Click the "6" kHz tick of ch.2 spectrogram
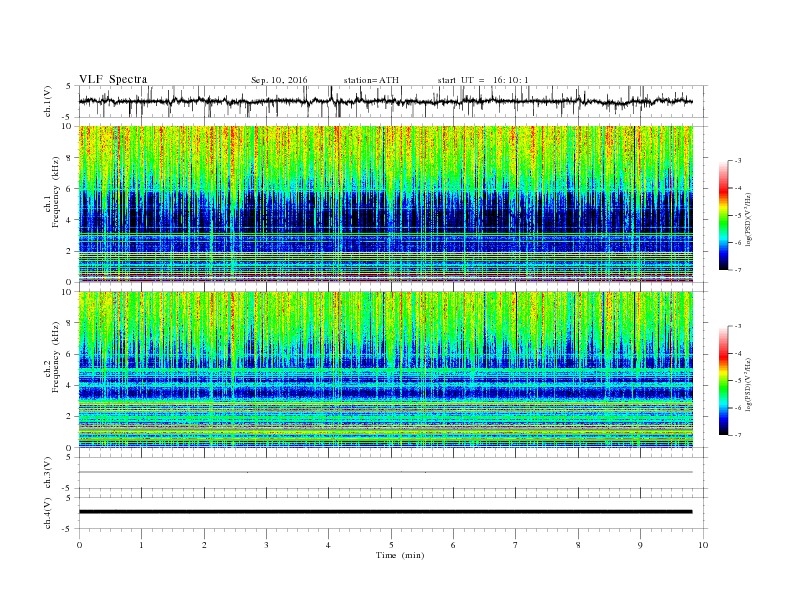Image resolution: width=792 pixels, height=612 pixels. (x=69, y=354)
